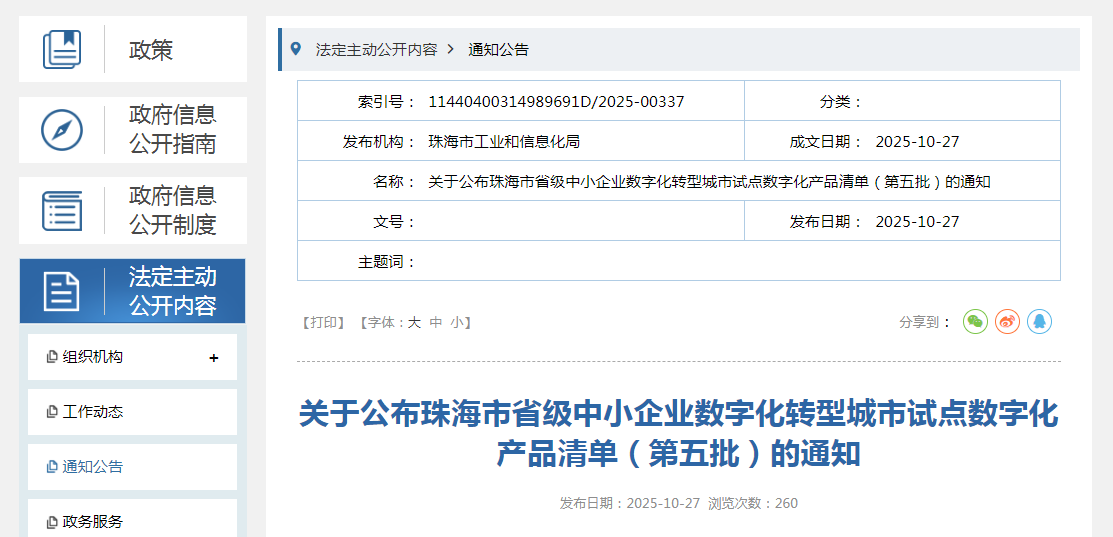Share the article to WeChat
The height and width of the screenshot is (537, 1113).
(x=975, y=321)
